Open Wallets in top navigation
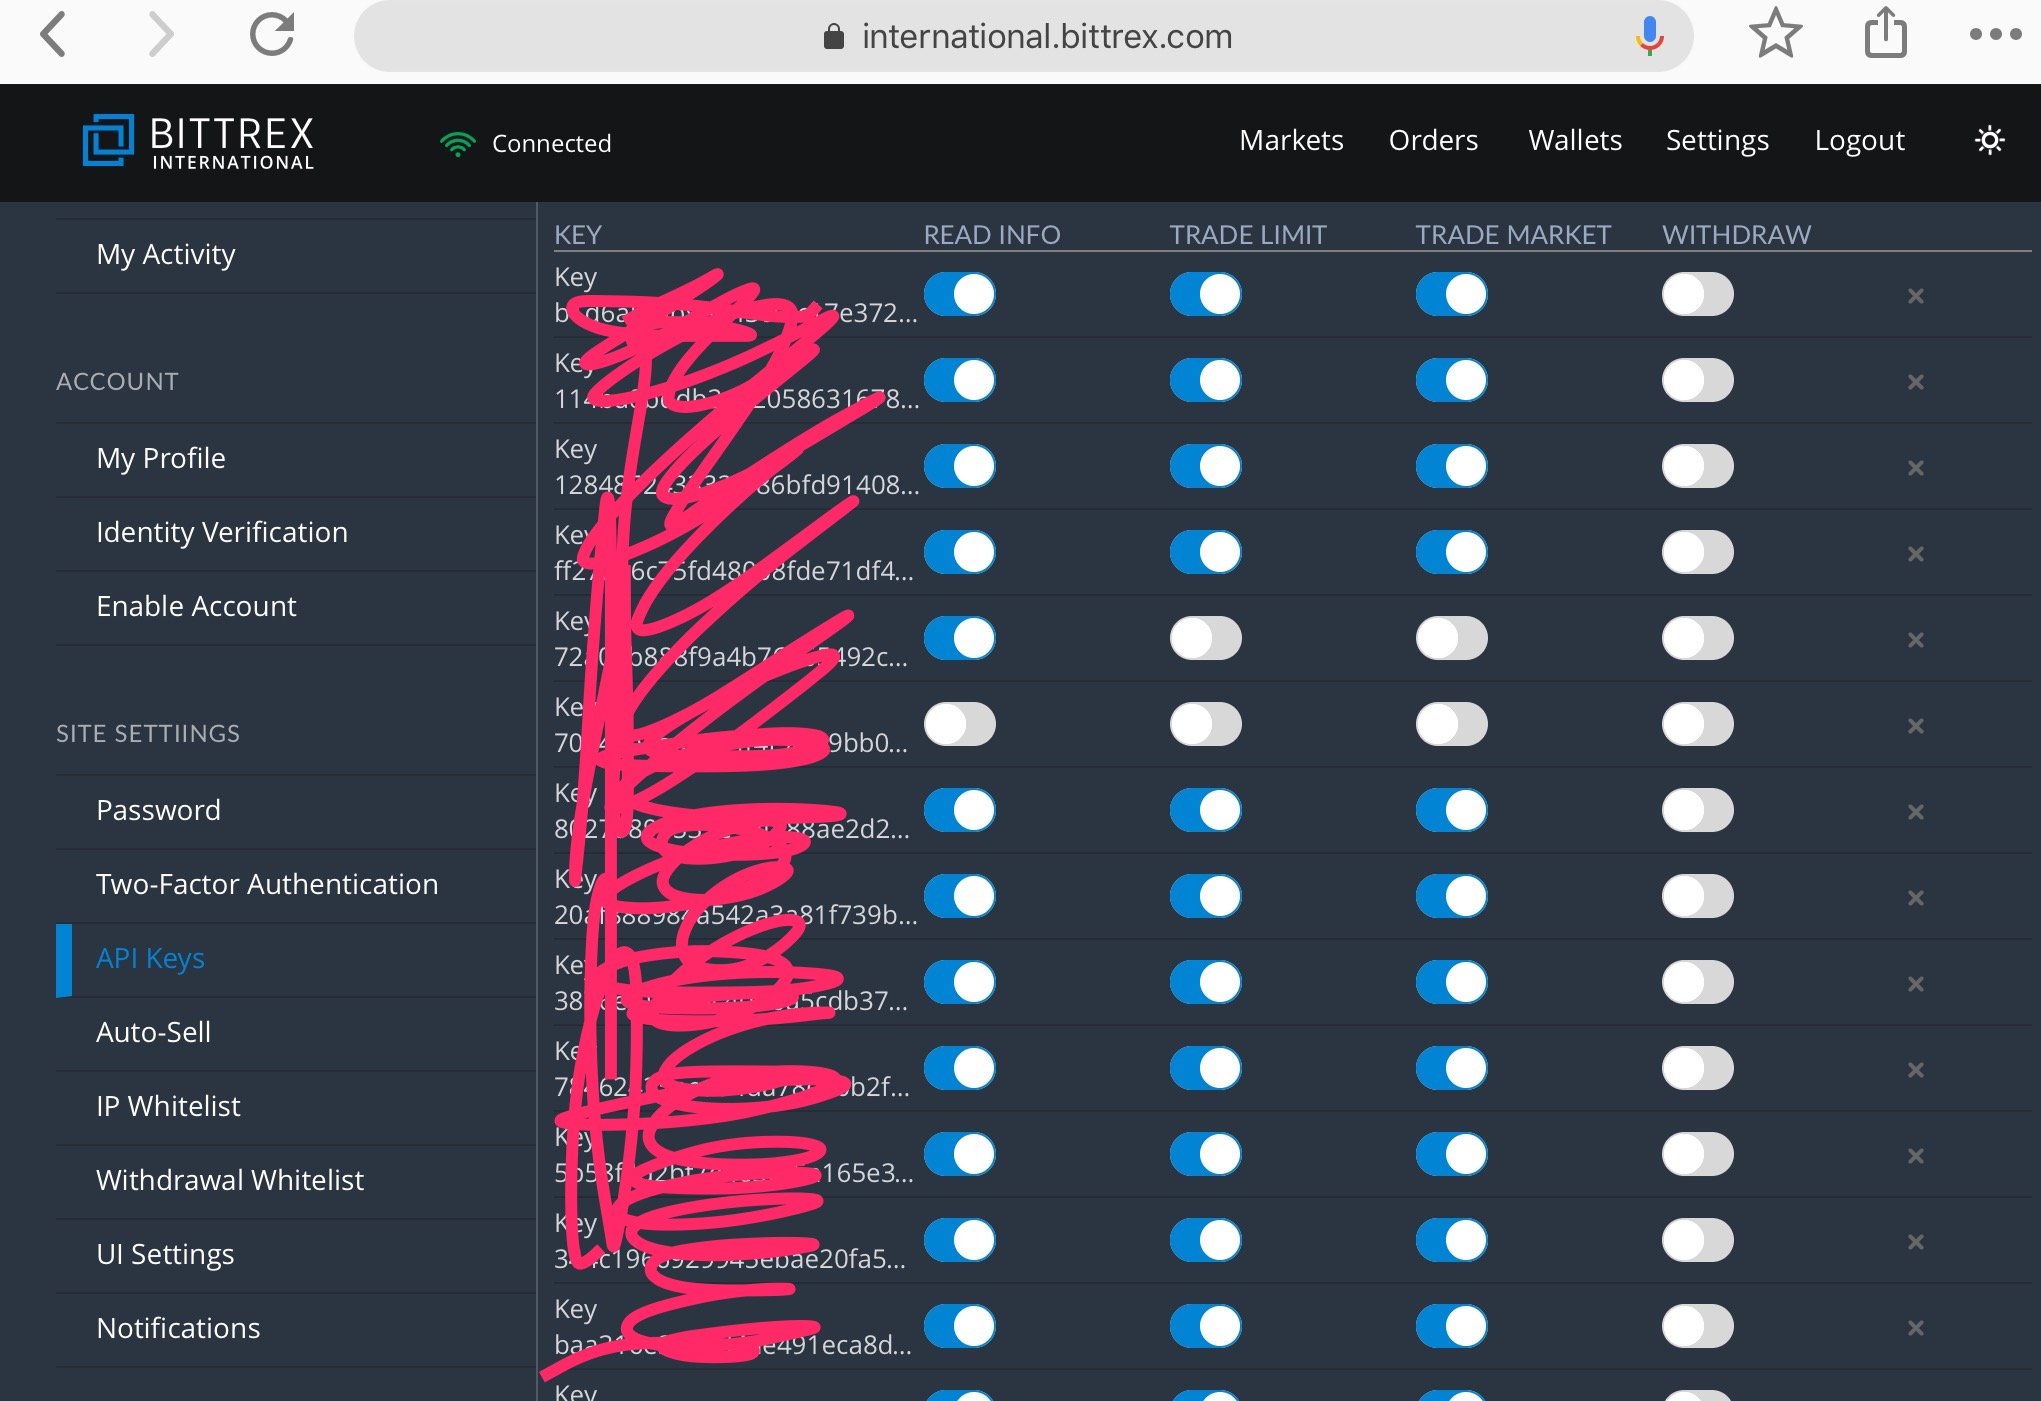This screenshot has width=2041, height=1401. 1575,140
